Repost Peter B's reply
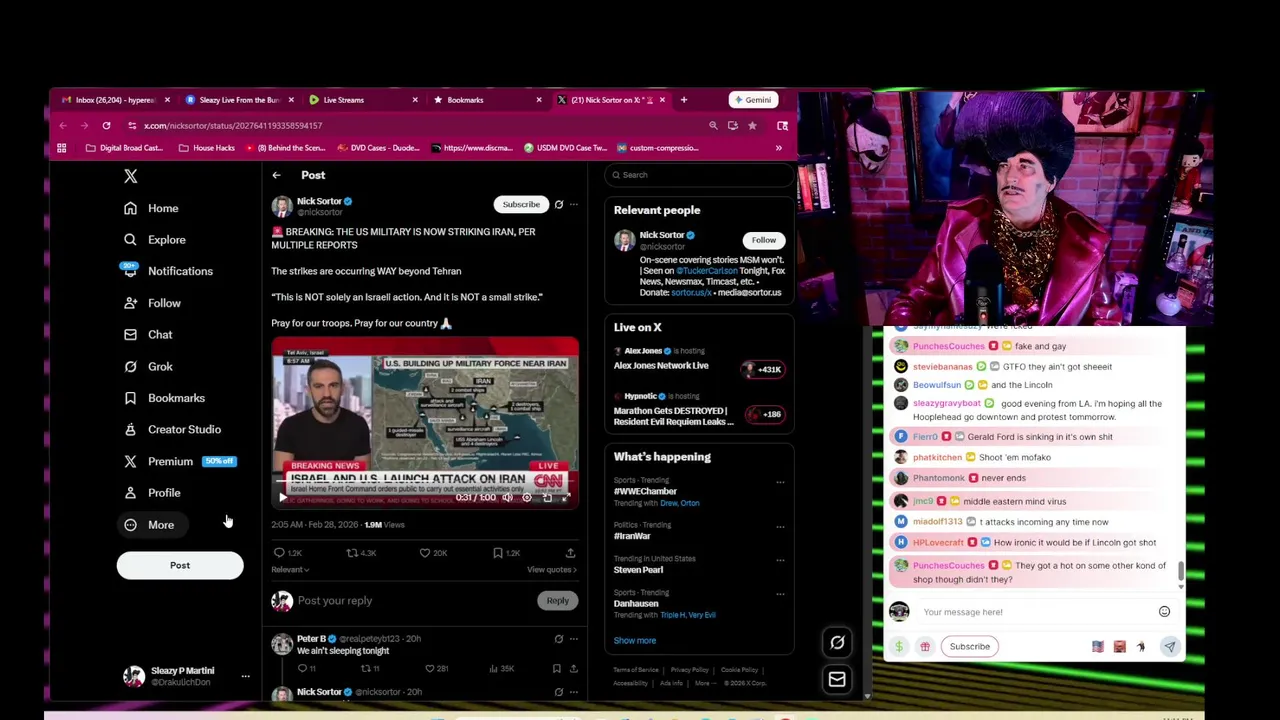Image resolution: width=1280 pixels, height=720 pixels. [370, 669]
